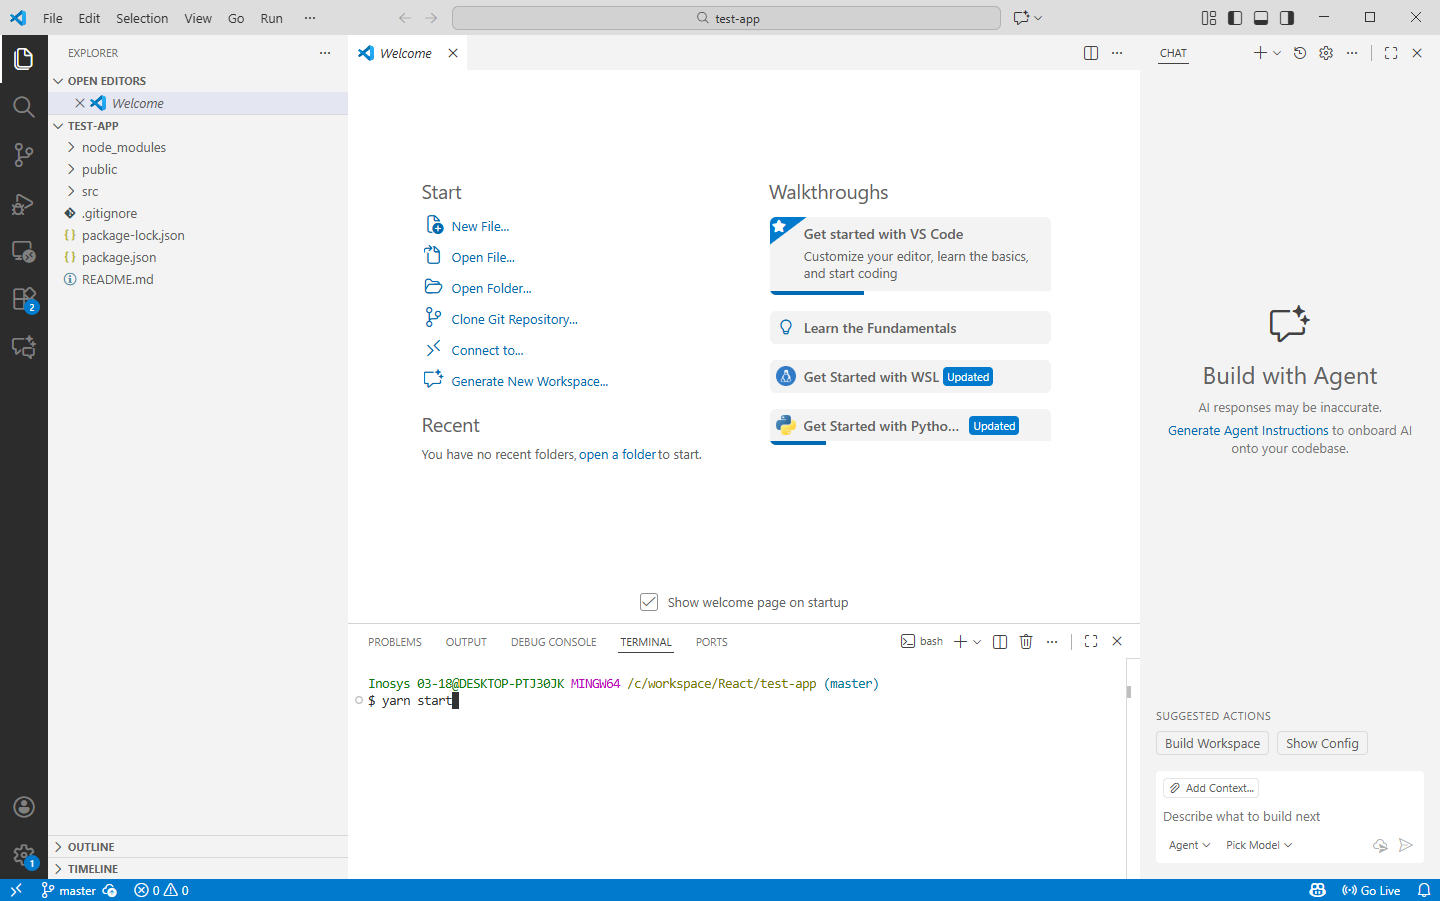Open the Chat view icon in activity bar
The height and width of the screenshot is (901, 1440).
tap(24, 347)
